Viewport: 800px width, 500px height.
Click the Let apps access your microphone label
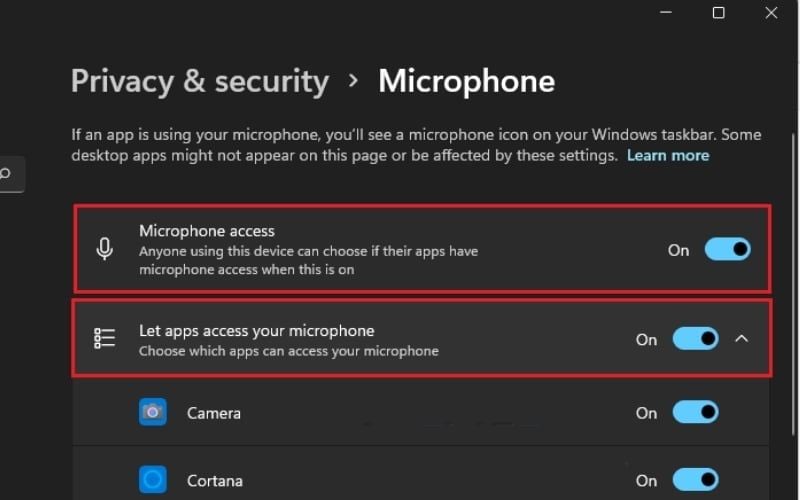pyautogui.click(x=257, y=331)
